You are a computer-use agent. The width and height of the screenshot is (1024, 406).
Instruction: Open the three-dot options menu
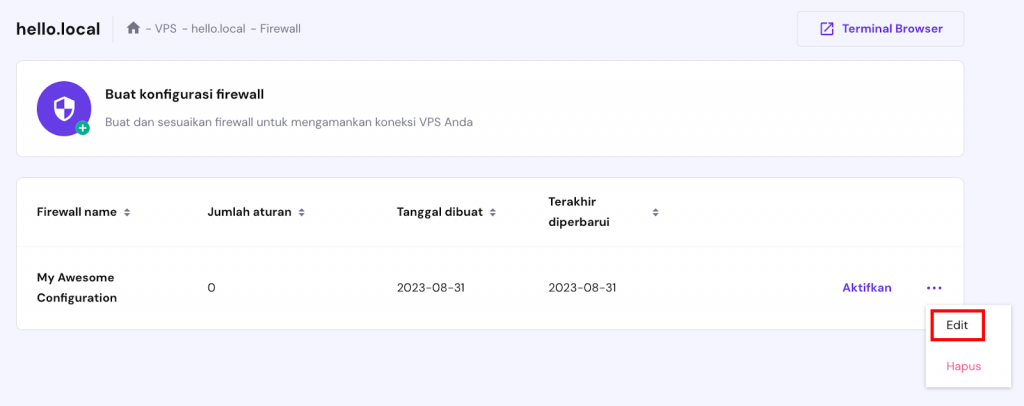click(x=934, y=288)
